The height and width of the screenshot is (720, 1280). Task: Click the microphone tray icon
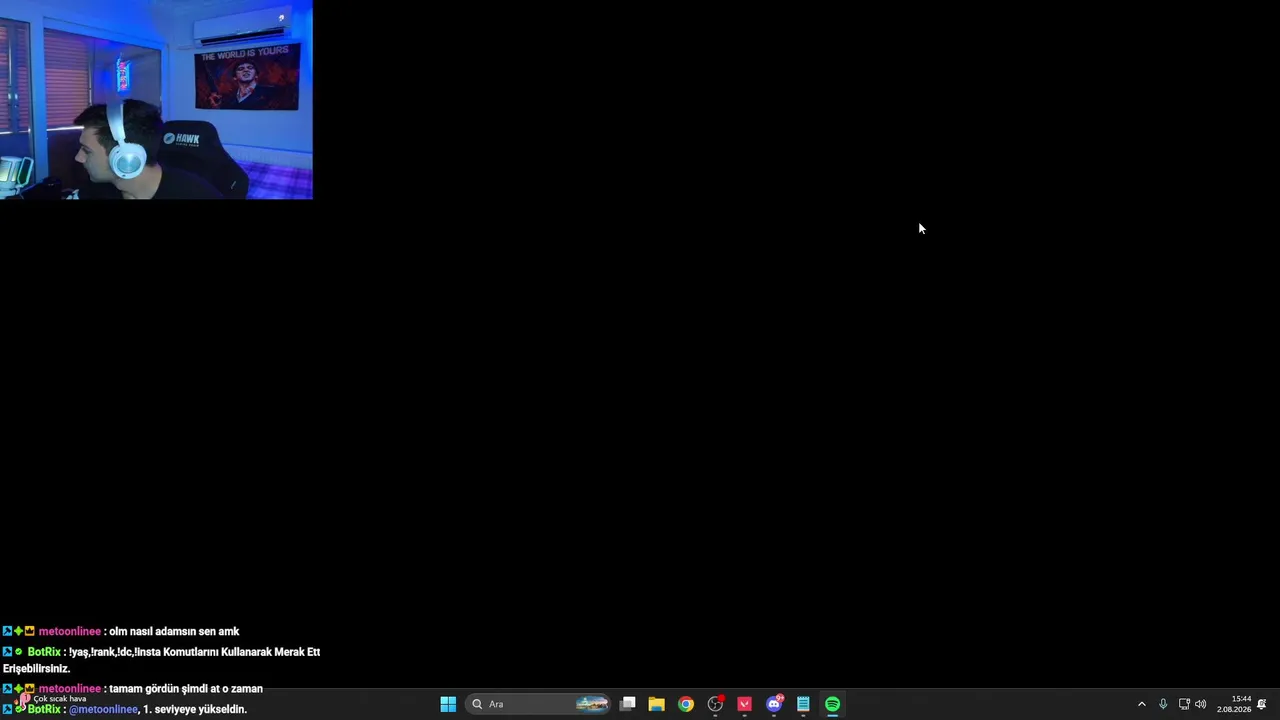(1162, 704)
